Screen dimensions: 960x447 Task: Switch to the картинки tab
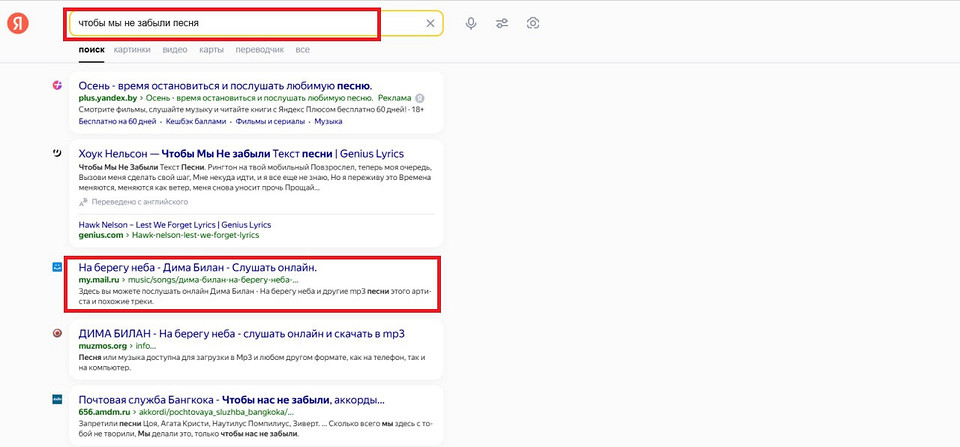click(132, 49)
